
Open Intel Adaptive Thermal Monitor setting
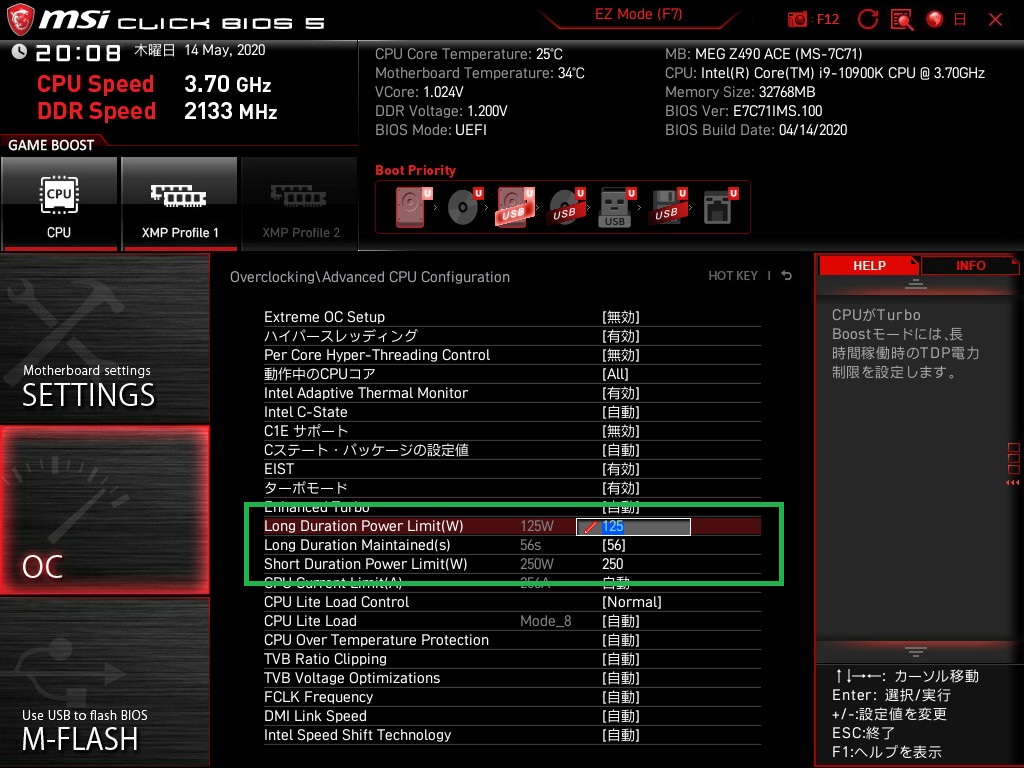512,393
